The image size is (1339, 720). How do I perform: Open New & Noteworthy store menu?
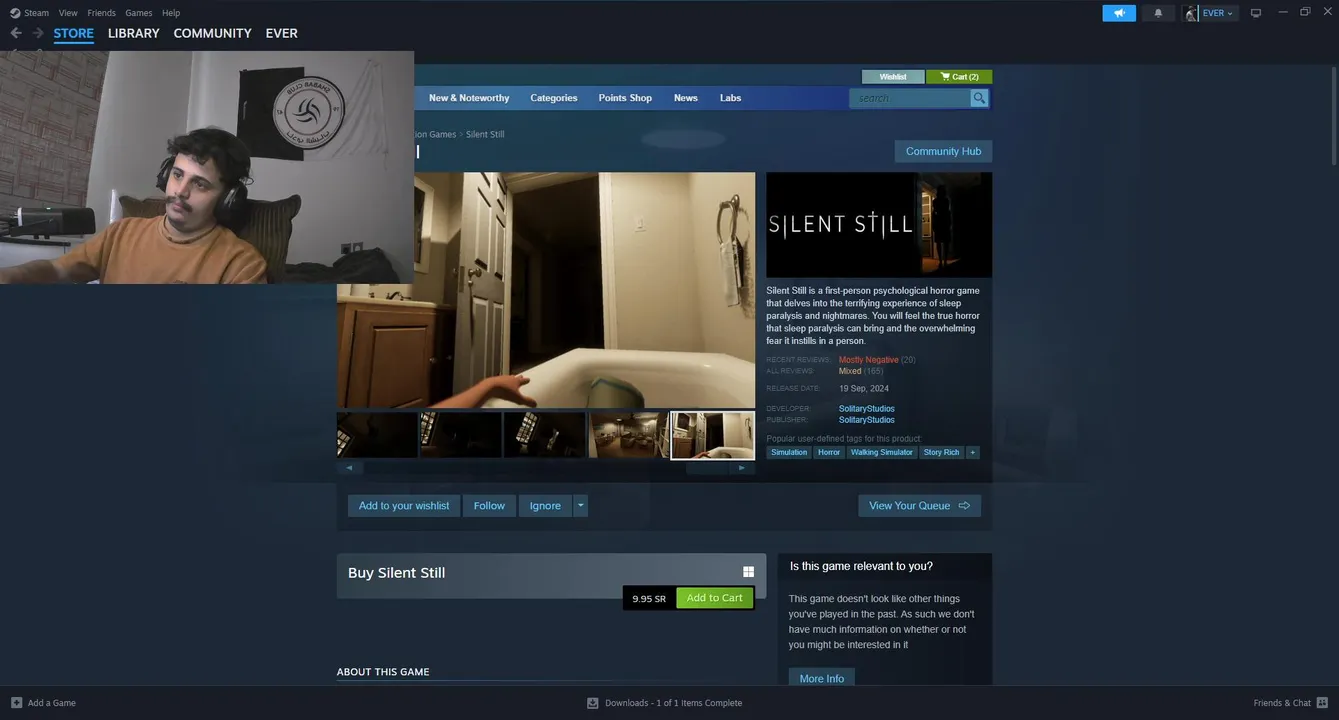469,98
